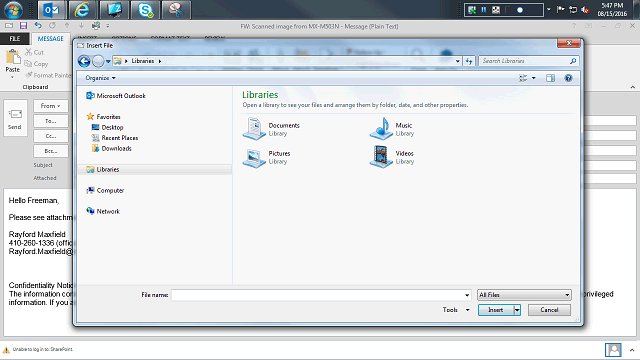Select Computer in the navigation pane
The width and height of the screenshot is (640, 360).
tap(105, 191)
